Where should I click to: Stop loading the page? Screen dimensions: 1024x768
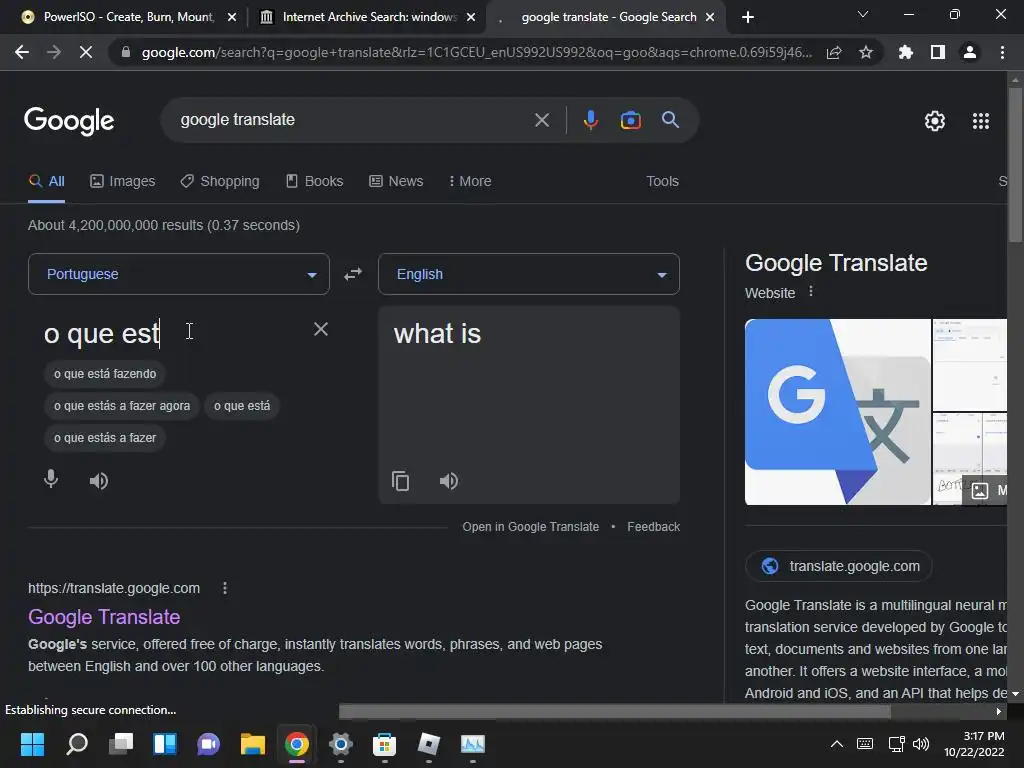86,52
